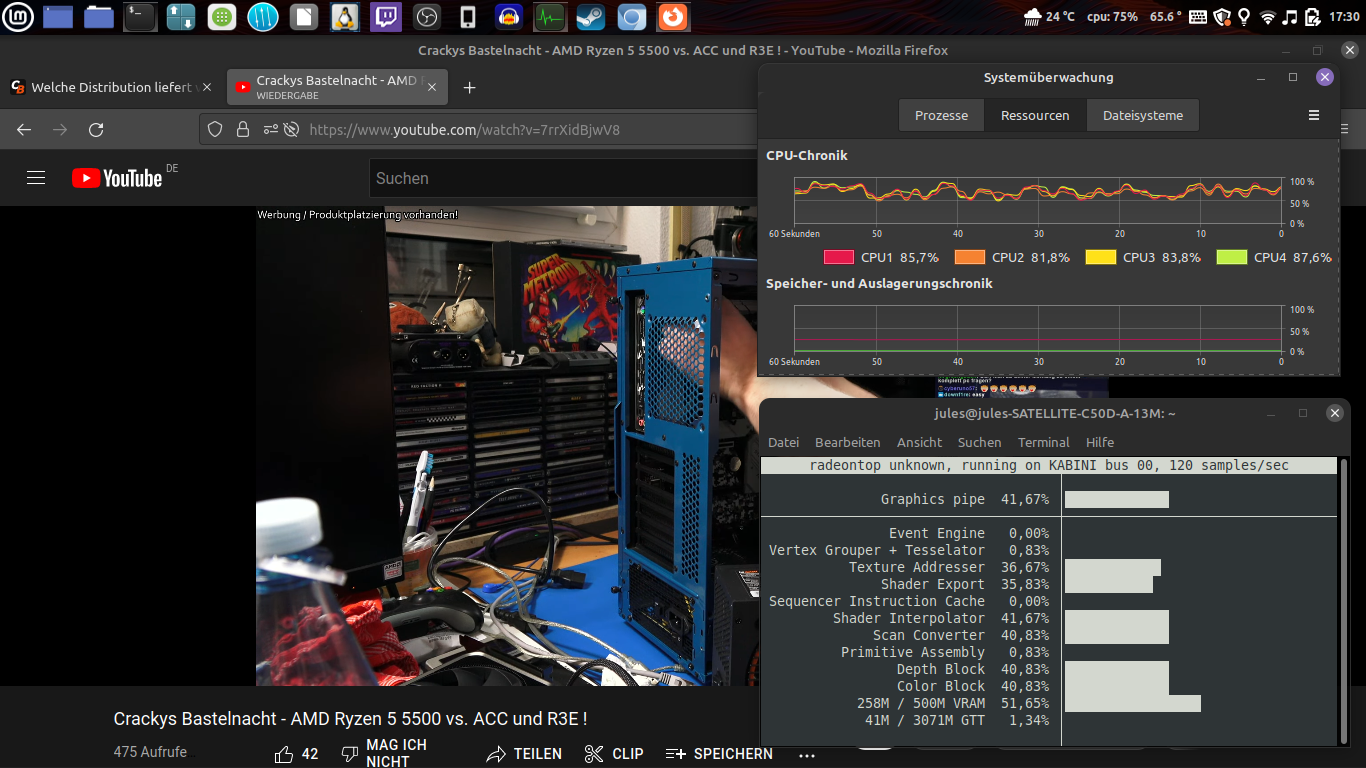Create a CLIP of the video
The height and width of the screenshot is (768, 1366).
tap(614, 754)
